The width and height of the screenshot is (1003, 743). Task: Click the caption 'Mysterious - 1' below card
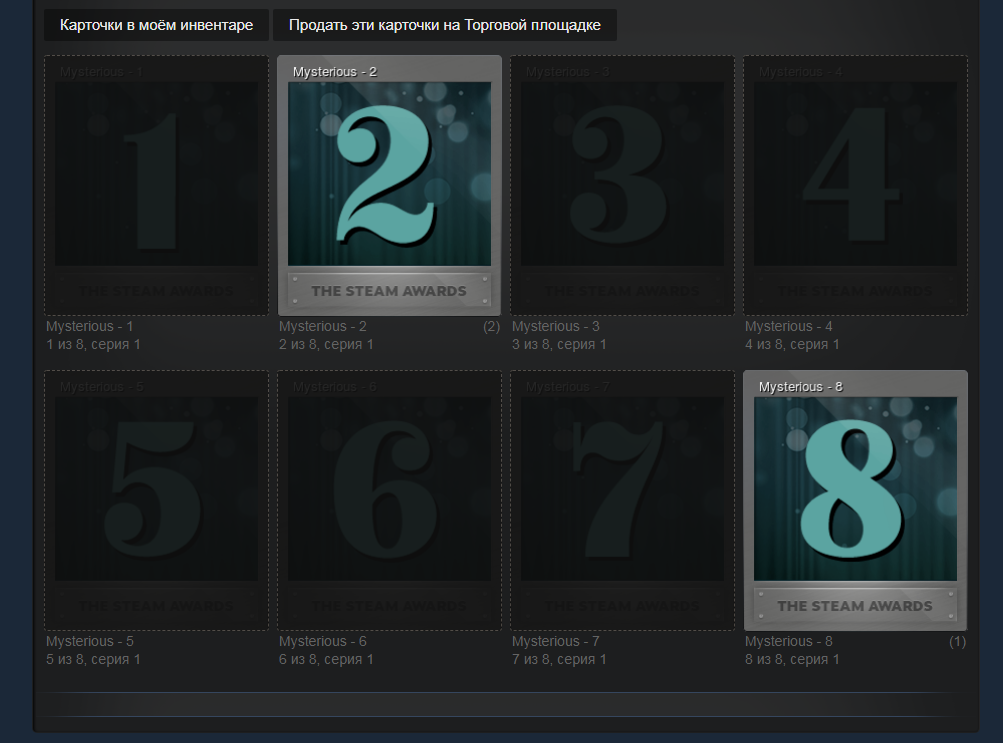pos(90,326)
